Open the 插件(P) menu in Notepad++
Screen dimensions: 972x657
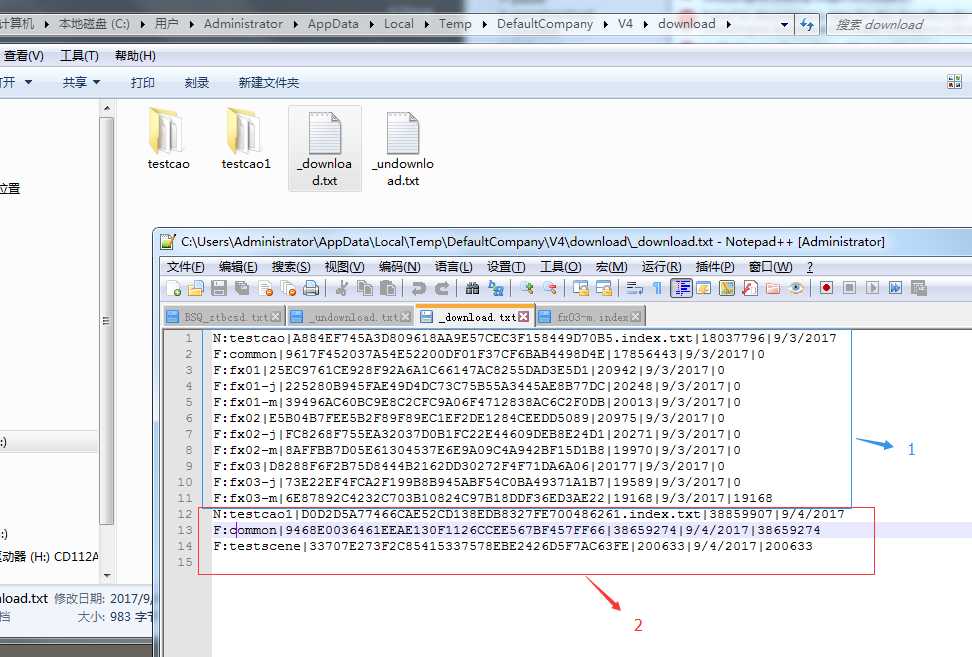[715, 267]
